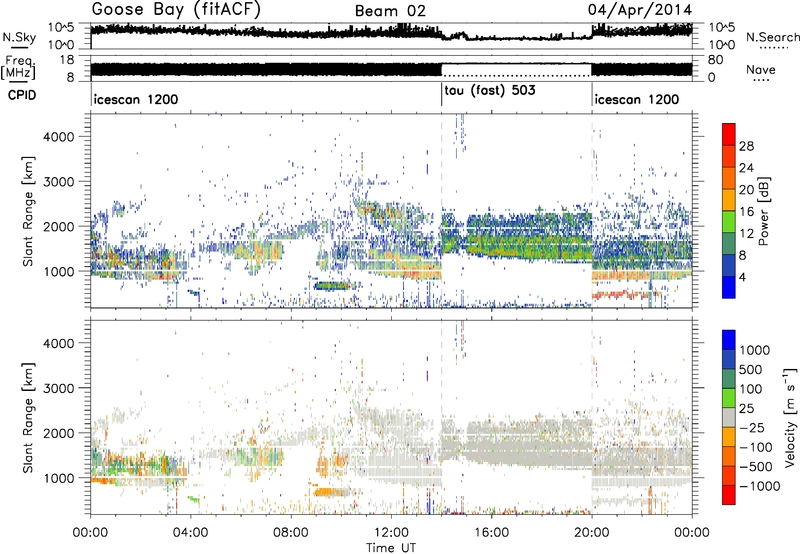This screenshot has height=554, width=800.
Task: Click the "28" value on the power colorbar
Action: [x=746, y=146]
